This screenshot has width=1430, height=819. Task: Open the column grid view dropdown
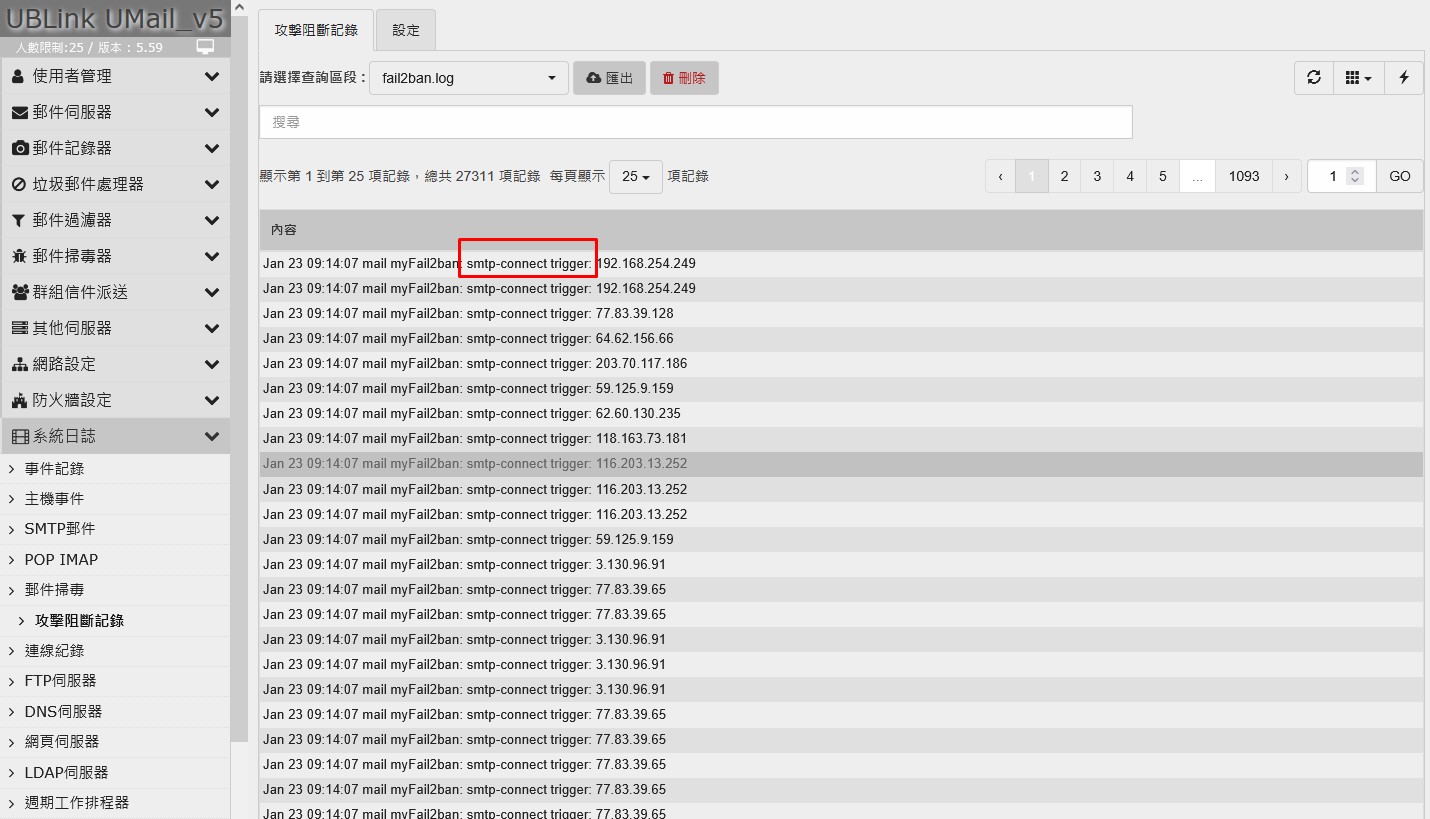[x=1358, y=78]
